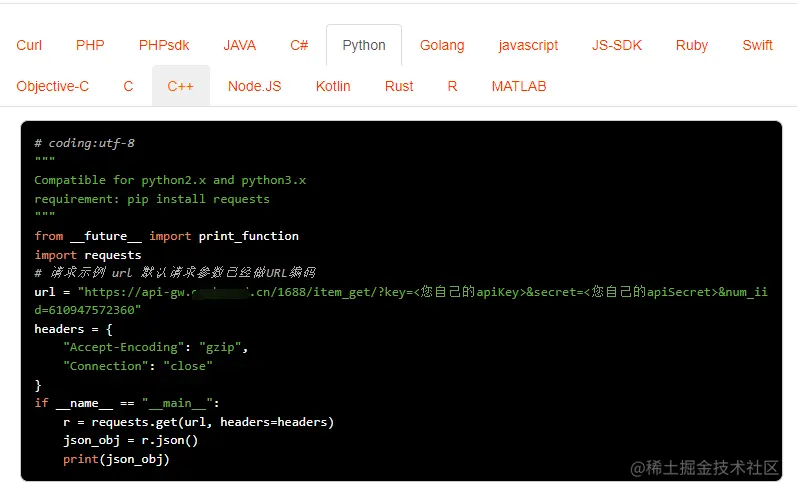Switch to the Rust tab
Image resolution: width=797 pixels, height=495 pixels.
tap(399, 86)
